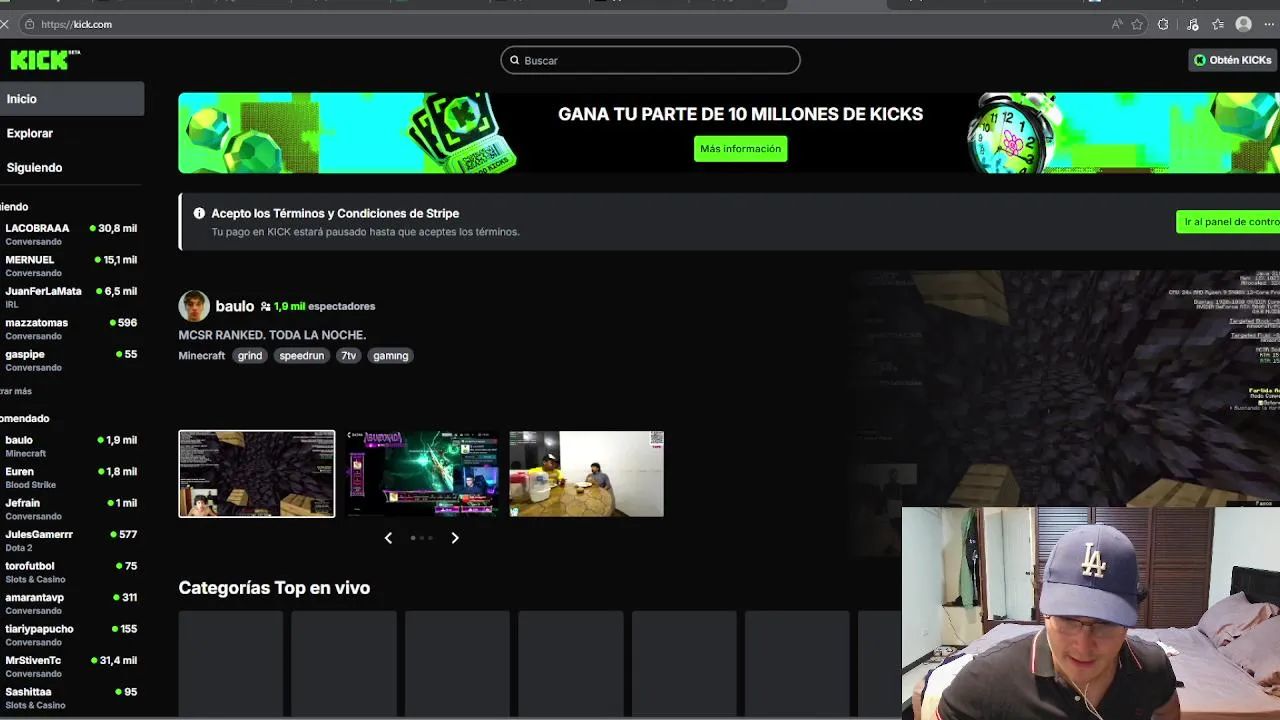Click the KICK logo
This screenshot has height=720, width=1280.
44,60
